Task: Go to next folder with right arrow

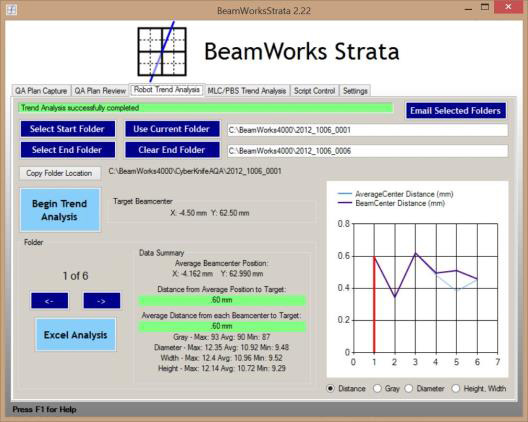Action: point(102,301)
